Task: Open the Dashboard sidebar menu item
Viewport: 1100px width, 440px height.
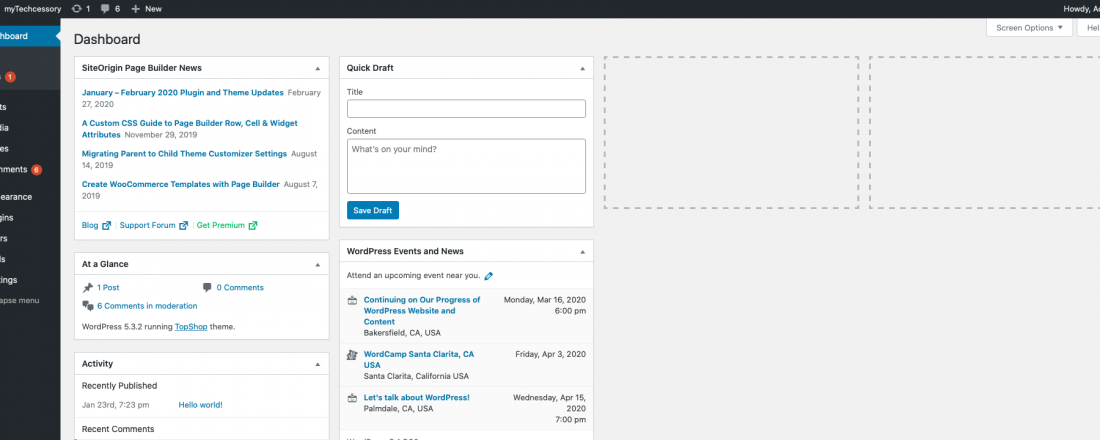Action: 30,36
